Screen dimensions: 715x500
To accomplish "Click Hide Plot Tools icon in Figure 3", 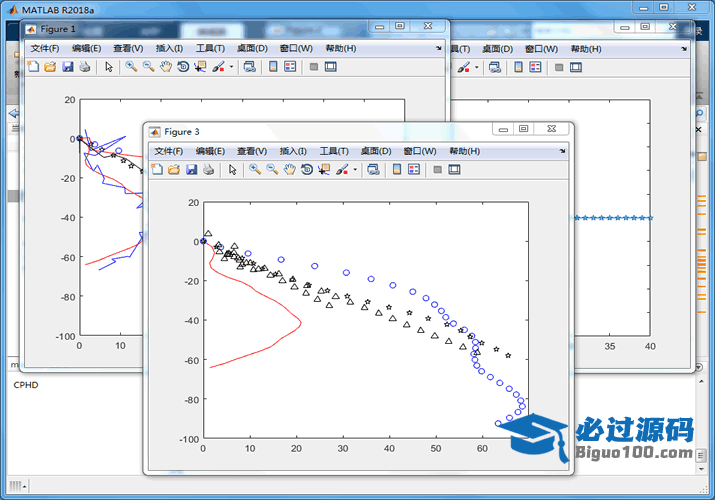I will 437,170.
